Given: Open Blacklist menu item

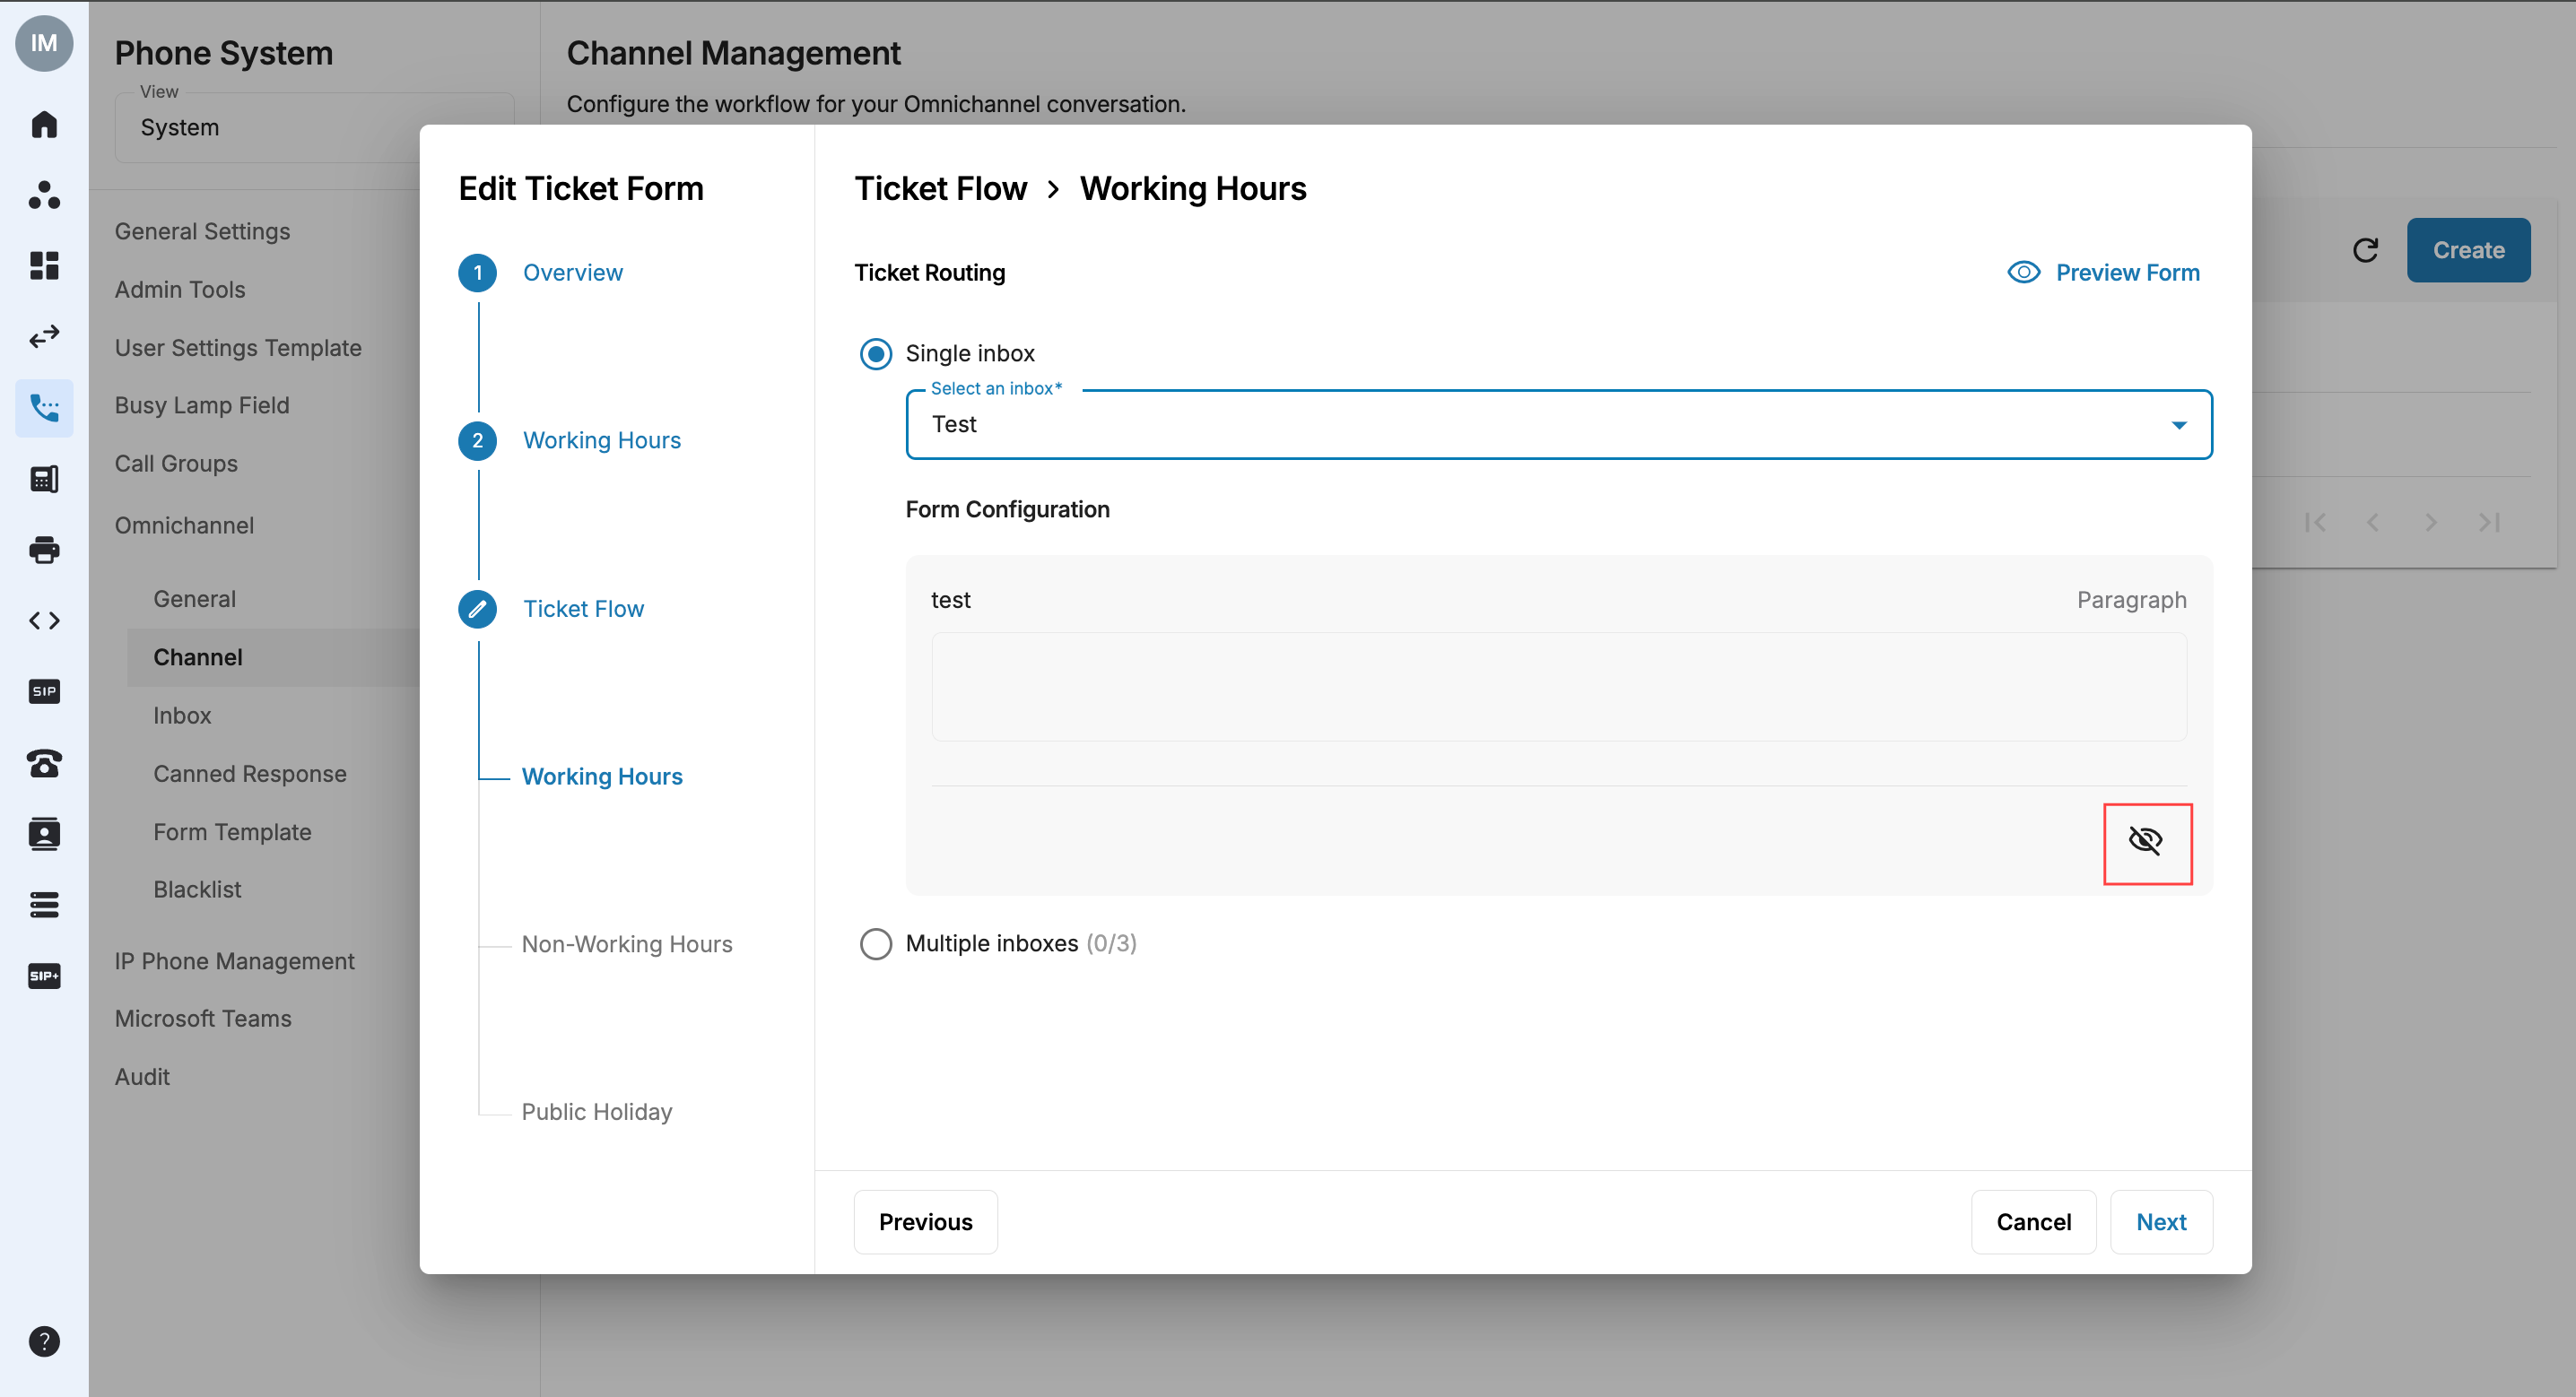Looking at the screenshot, I should [197, 890].
